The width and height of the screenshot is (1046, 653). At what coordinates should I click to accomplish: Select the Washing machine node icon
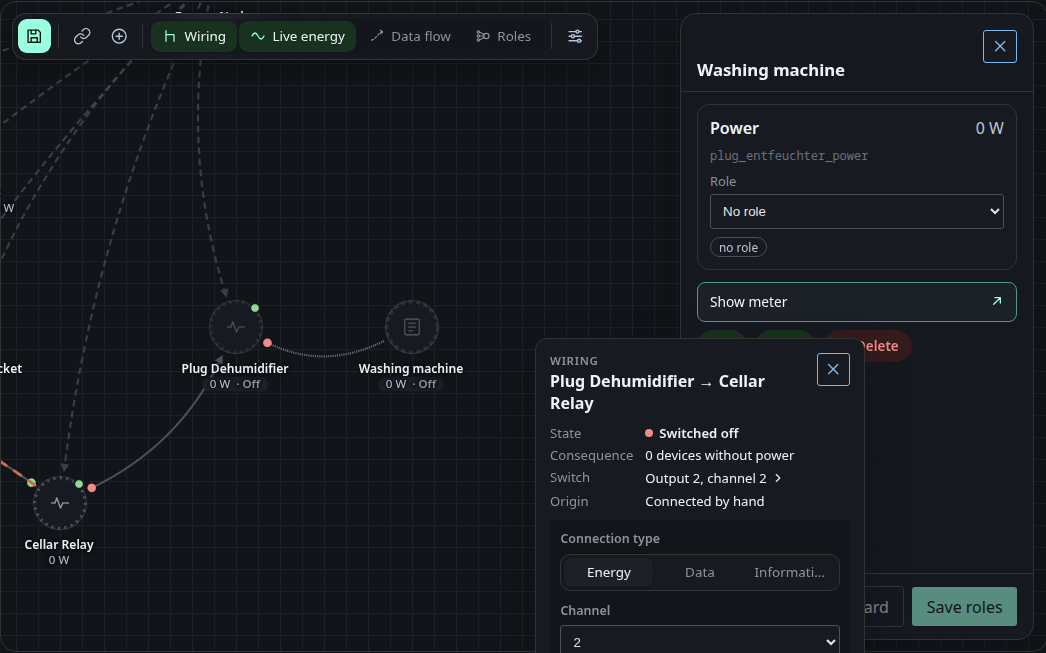click(412, 327)
